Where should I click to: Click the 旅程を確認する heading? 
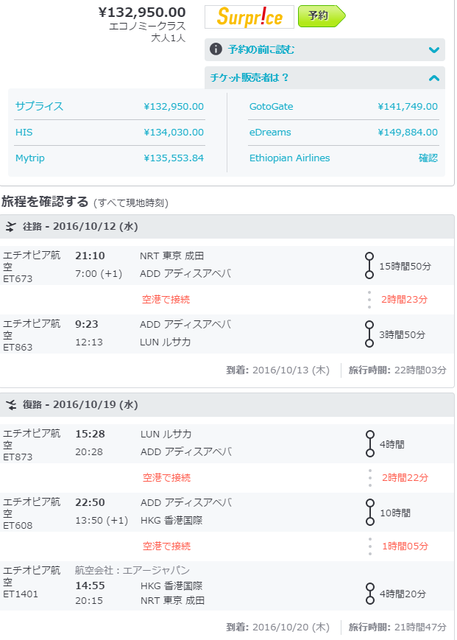[44, 202]
